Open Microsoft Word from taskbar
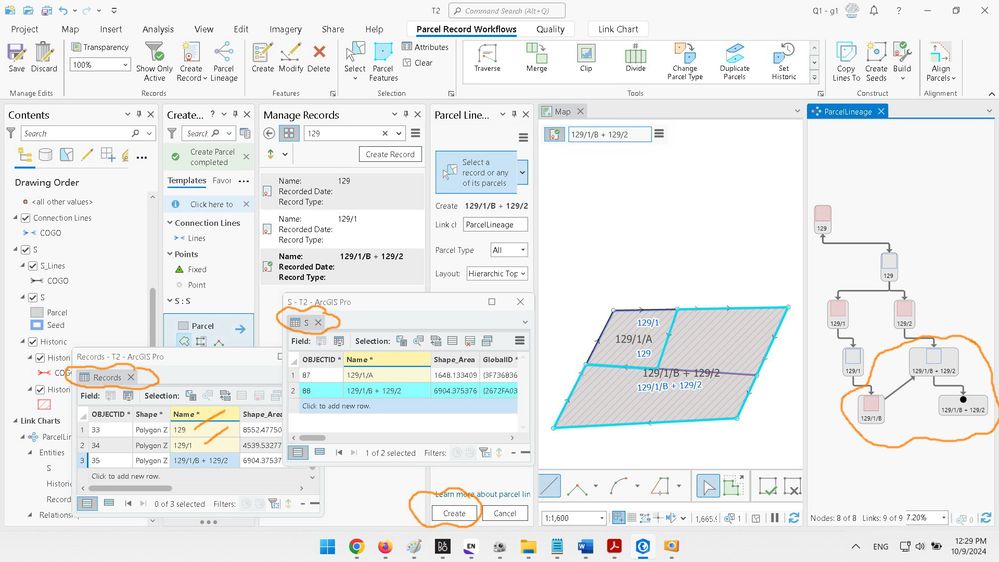999x562 pixels. (586, 547)
